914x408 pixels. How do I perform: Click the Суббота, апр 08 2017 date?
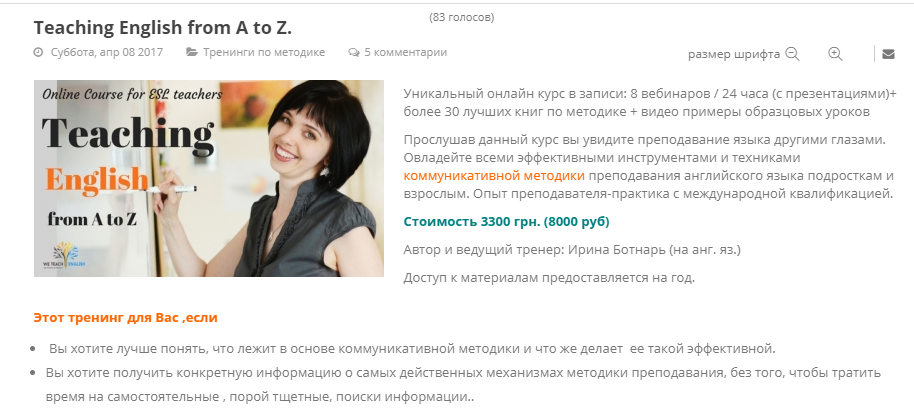tap(107, 52)
